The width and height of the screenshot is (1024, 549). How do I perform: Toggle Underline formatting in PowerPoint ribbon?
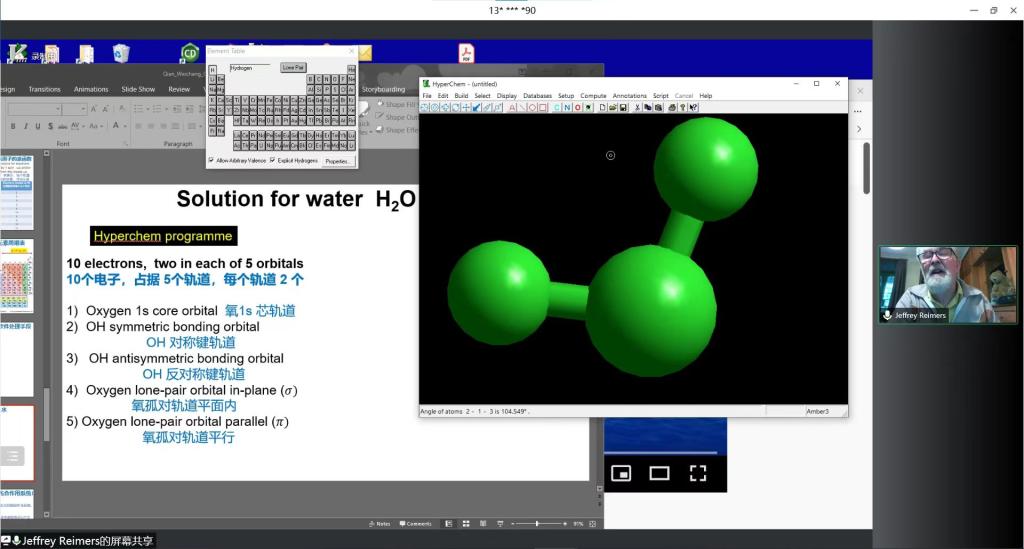(38, 126)
